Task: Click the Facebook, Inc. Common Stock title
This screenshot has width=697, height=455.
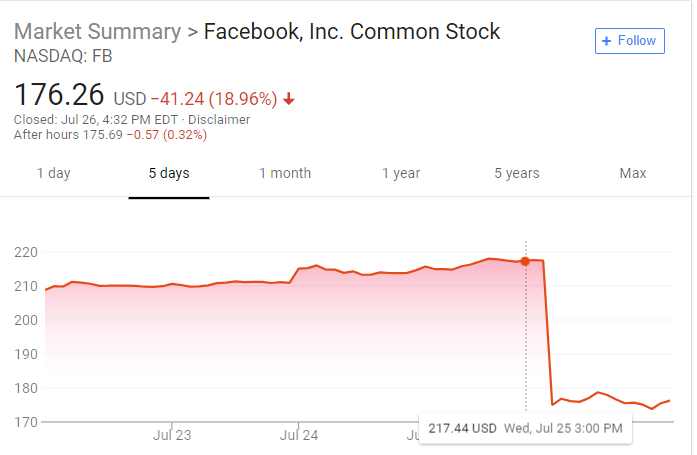Action: coord(352,31)
